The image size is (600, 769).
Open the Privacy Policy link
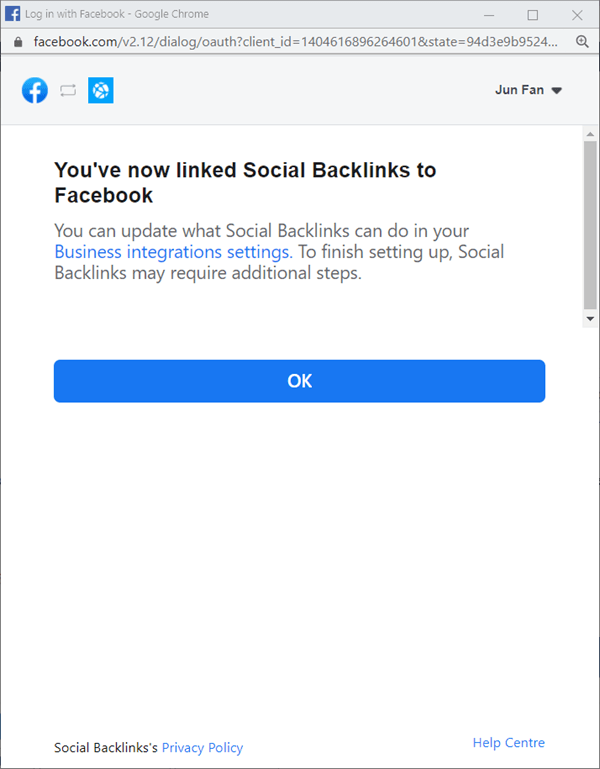pyautogui.click(x=202, y=747)
